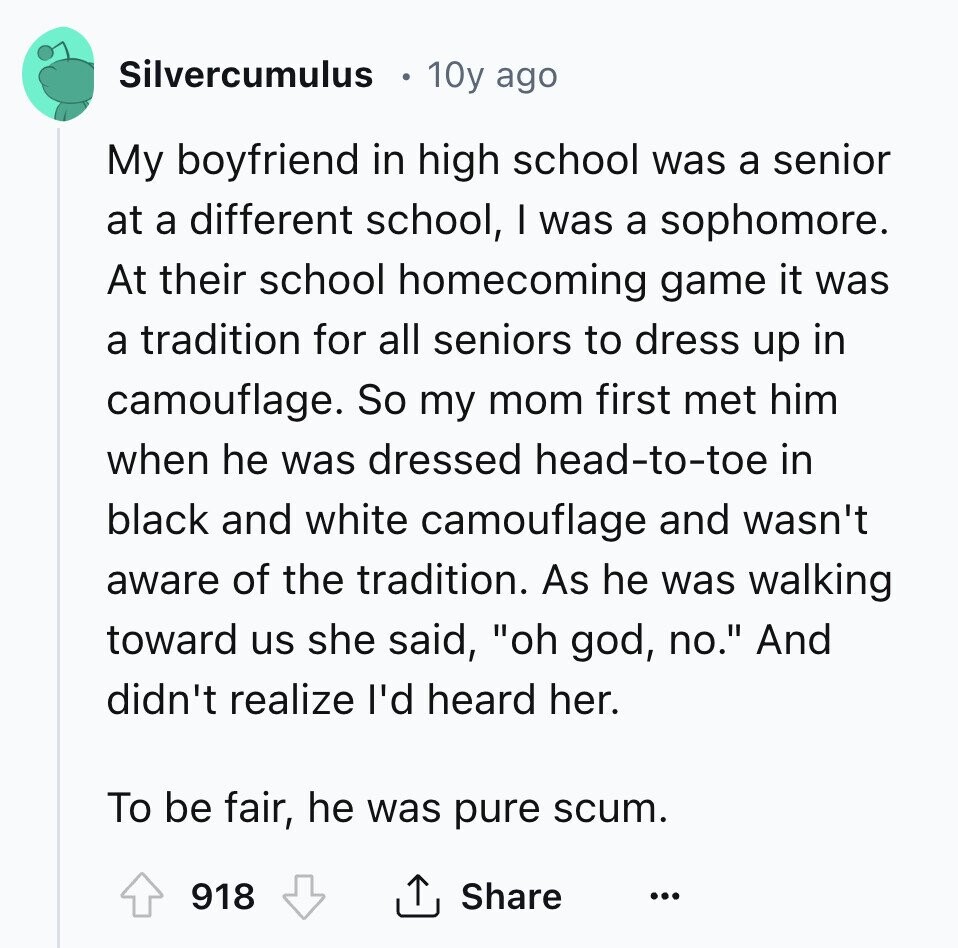Click the Share label text
Viewport: 958px width, 948px height.
point(511,896)
